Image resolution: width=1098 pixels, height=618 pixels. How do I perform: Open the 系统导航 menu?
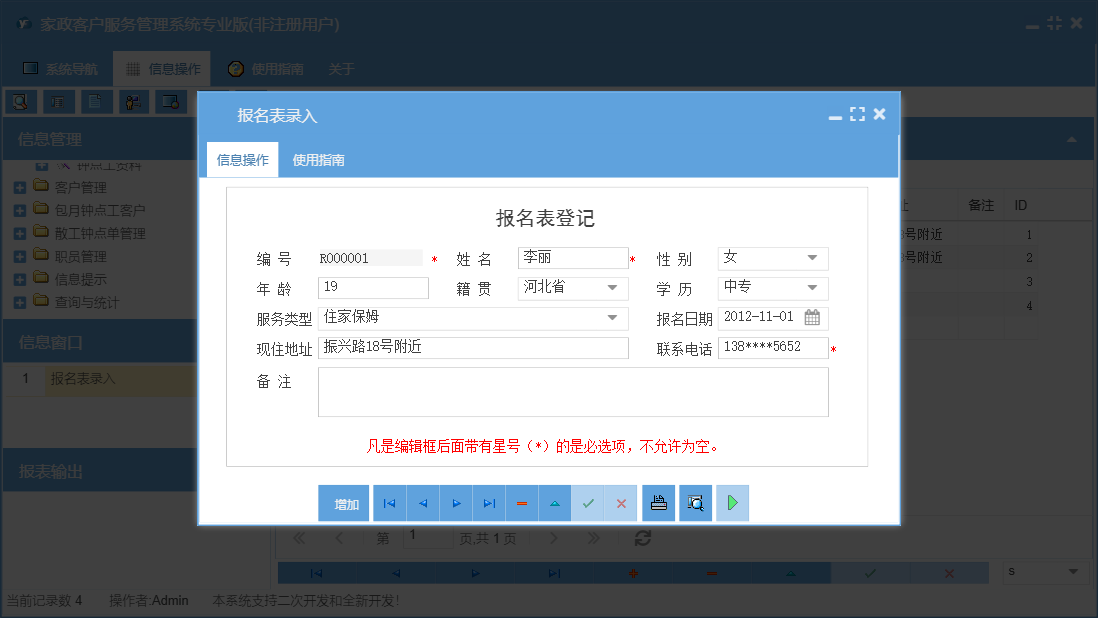click(62, 68)
